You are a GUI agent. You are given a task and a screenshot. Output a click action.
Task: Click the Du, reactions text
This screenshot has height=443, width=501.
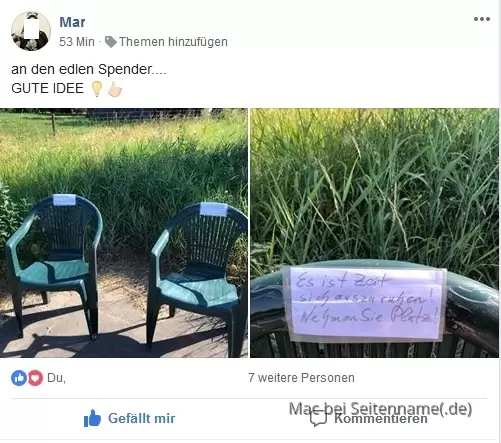(x=56, y=378)
